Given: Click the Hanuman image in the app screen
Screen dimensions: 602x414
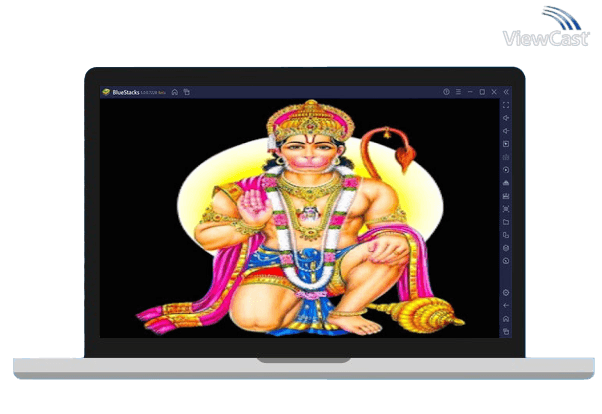Looking at the screenshot, I should [x=301, y=218].
